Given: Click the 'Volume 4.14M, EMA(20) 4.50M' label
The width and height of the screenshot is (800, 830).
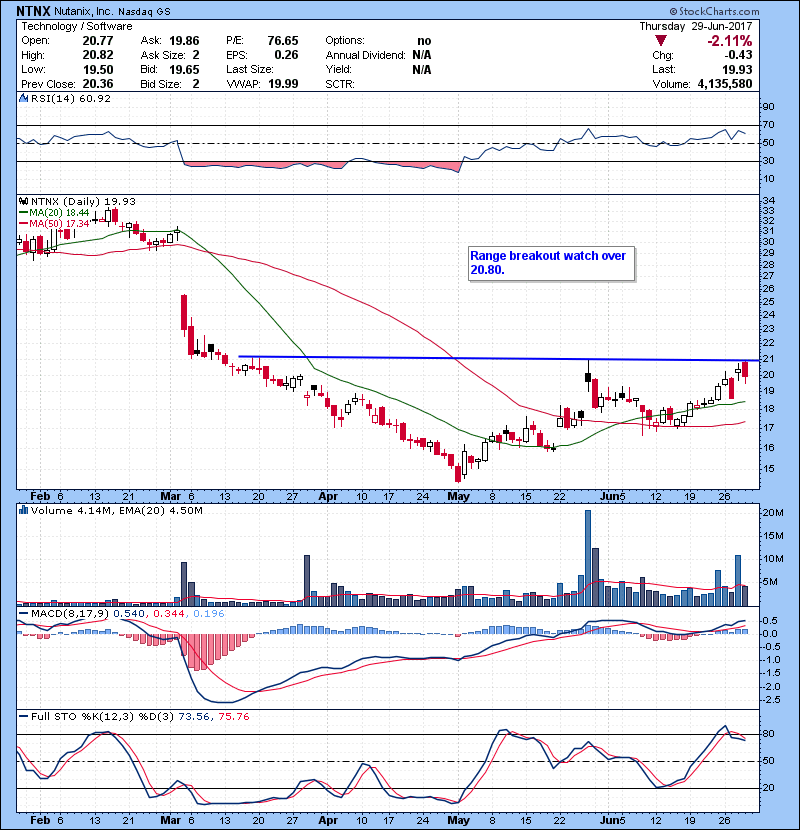Looking at the screenshot, I should [x=116, y=511].
